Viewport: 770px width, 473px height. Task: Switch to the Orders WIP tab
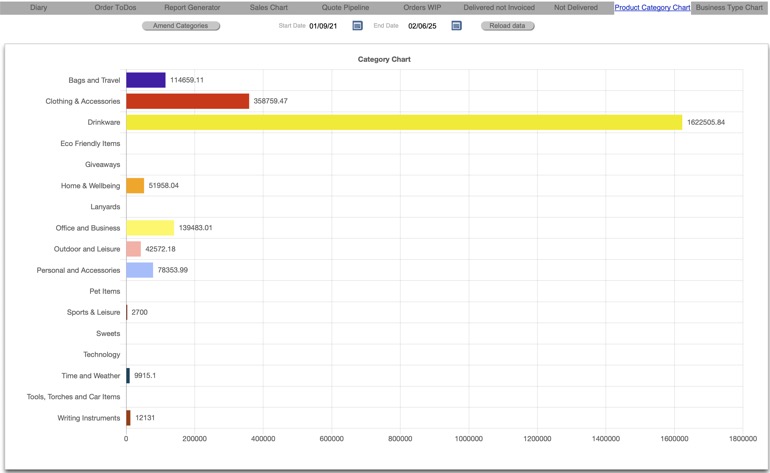click(422, 7)
